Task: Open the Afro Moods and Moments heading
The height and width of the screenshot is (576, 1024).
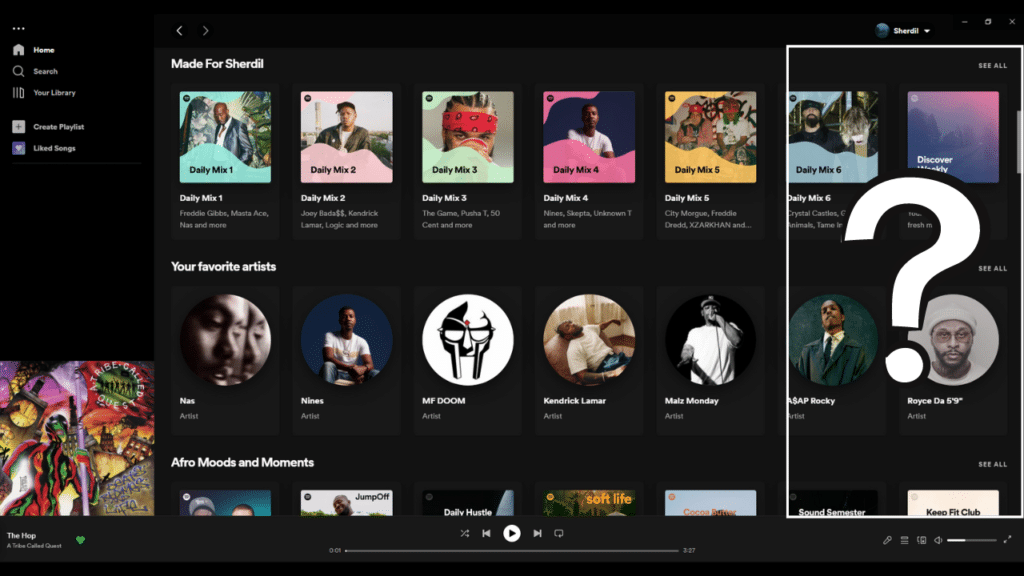Action: 242,462
